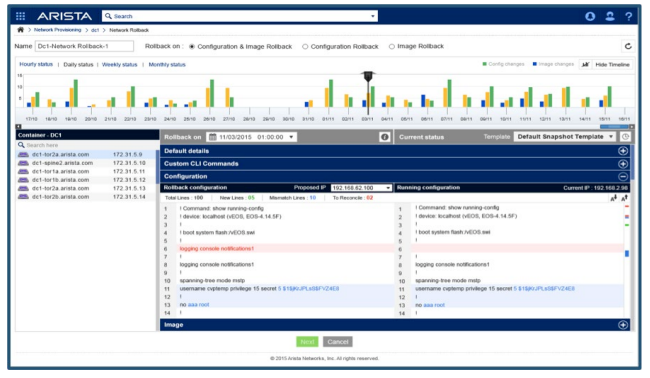Click the info icon in Rollback on bar

pos(384,137)
